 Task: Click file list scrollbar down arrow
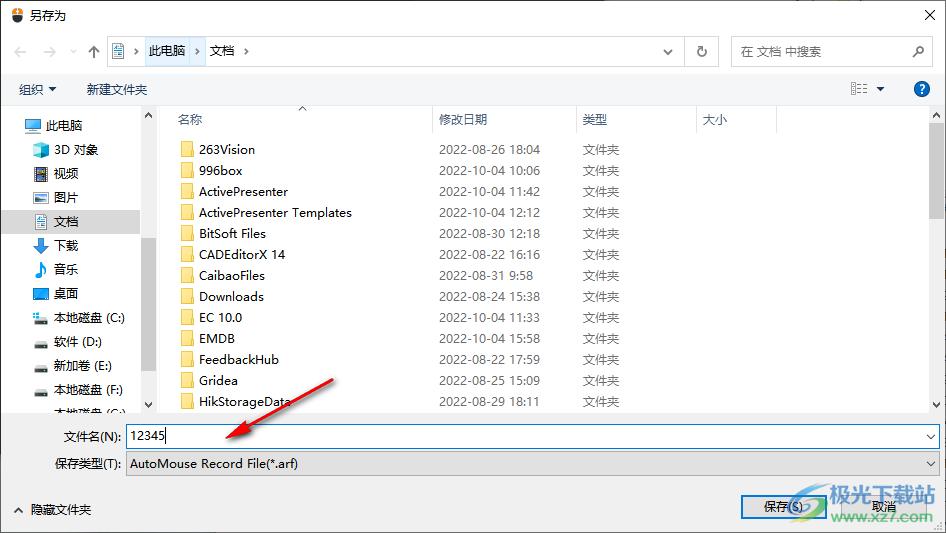coord(936,405)
